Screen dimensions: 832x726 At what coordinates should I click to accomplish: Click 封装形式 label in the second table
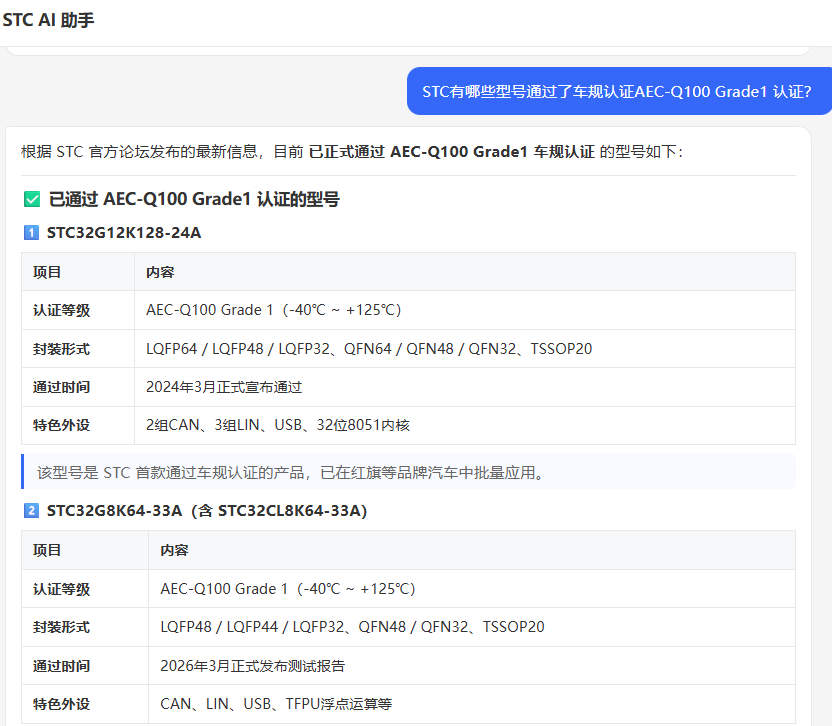62,627
